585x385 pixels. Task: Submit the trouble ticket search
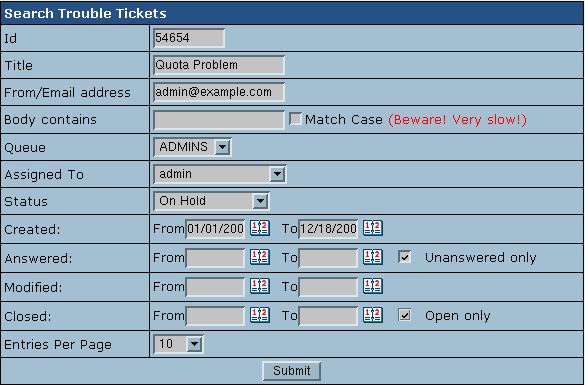point(291,371)
